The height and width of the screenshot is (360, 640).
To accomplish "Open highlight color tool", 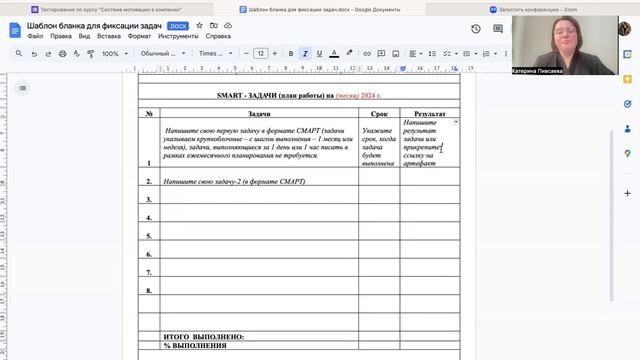I will [x=349, y=53].
